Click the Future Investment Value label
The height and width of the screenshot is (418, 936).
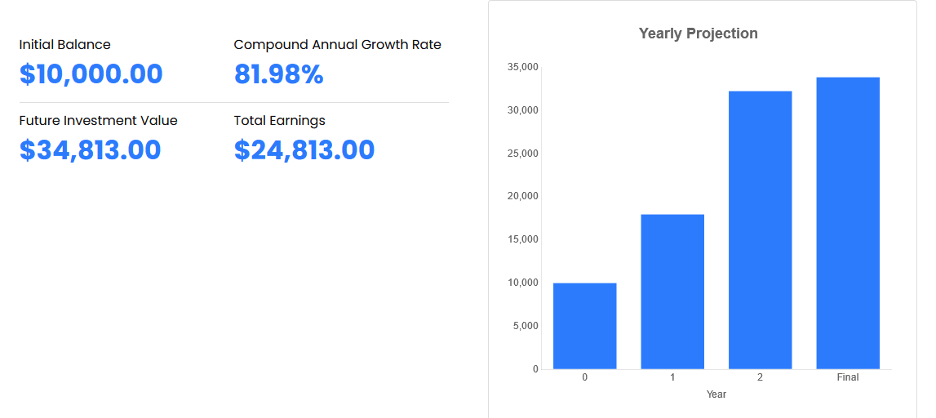(98, 121)
